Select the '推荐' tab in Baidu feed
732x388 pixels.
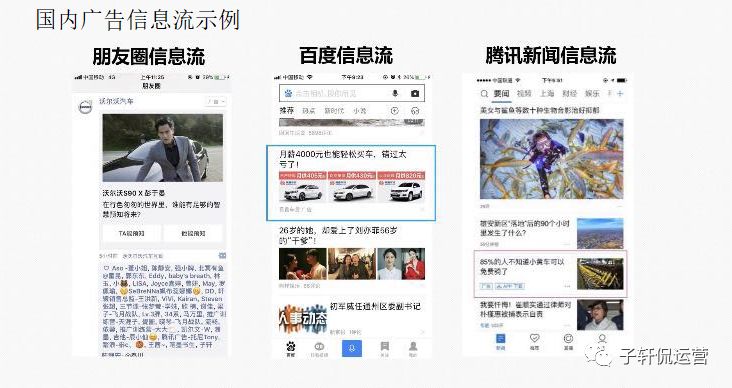pyautogui.click(x=287, y=111)
